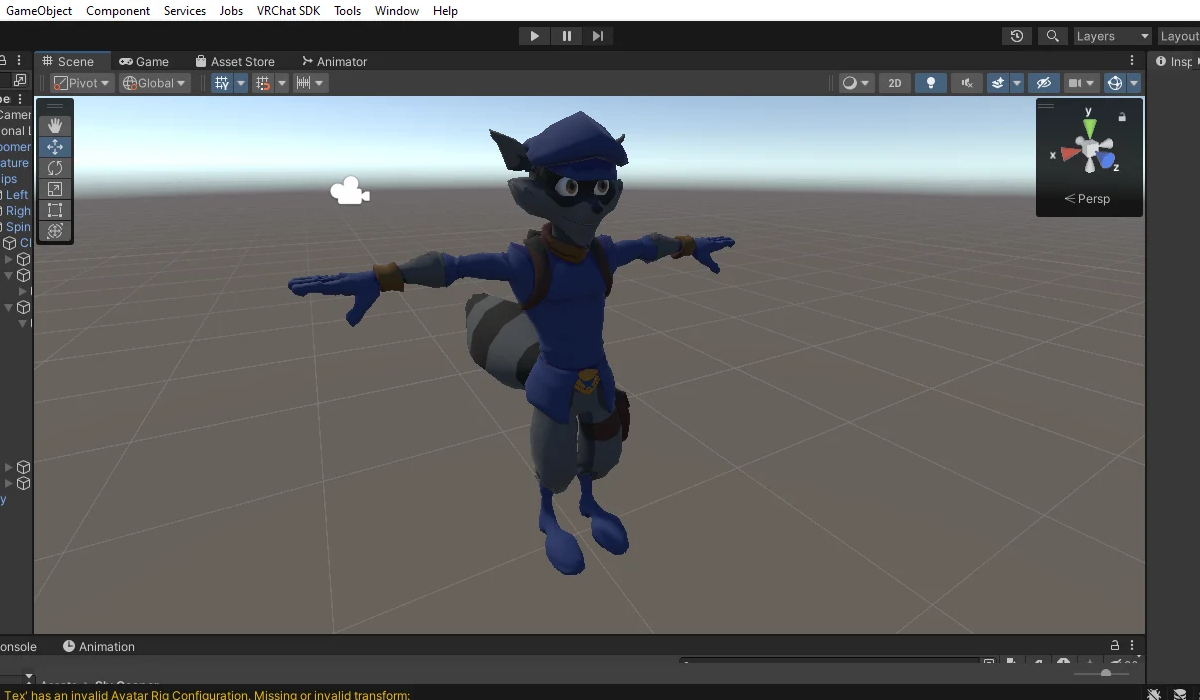Open the Layers dropdown
The image size is (1200, 700).
[1110, 35]
